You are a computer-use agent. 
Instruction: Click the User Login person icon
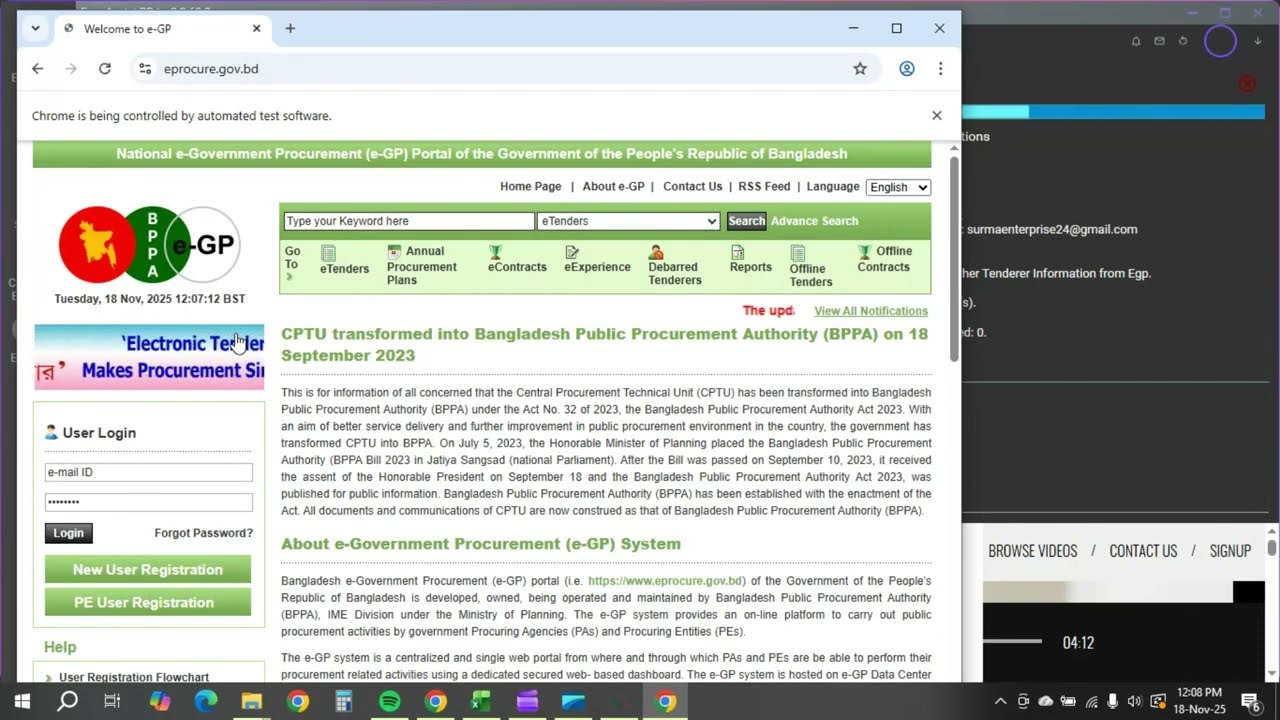[x=51, y=432]
